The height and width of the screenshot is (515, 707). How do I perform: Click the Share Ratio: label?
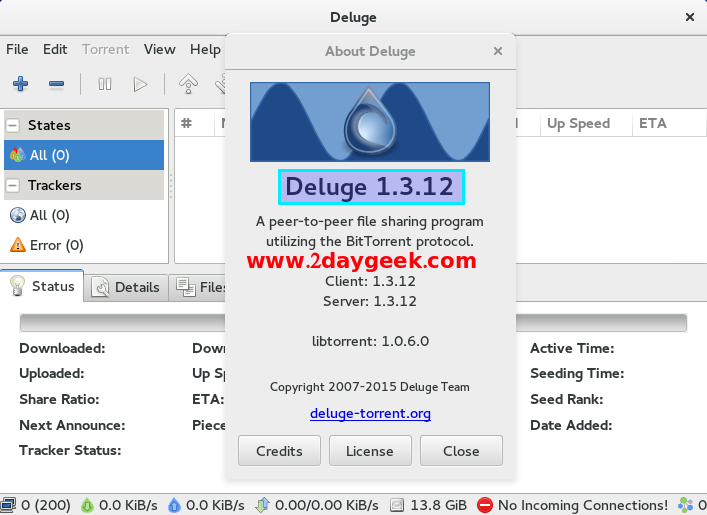59,399
